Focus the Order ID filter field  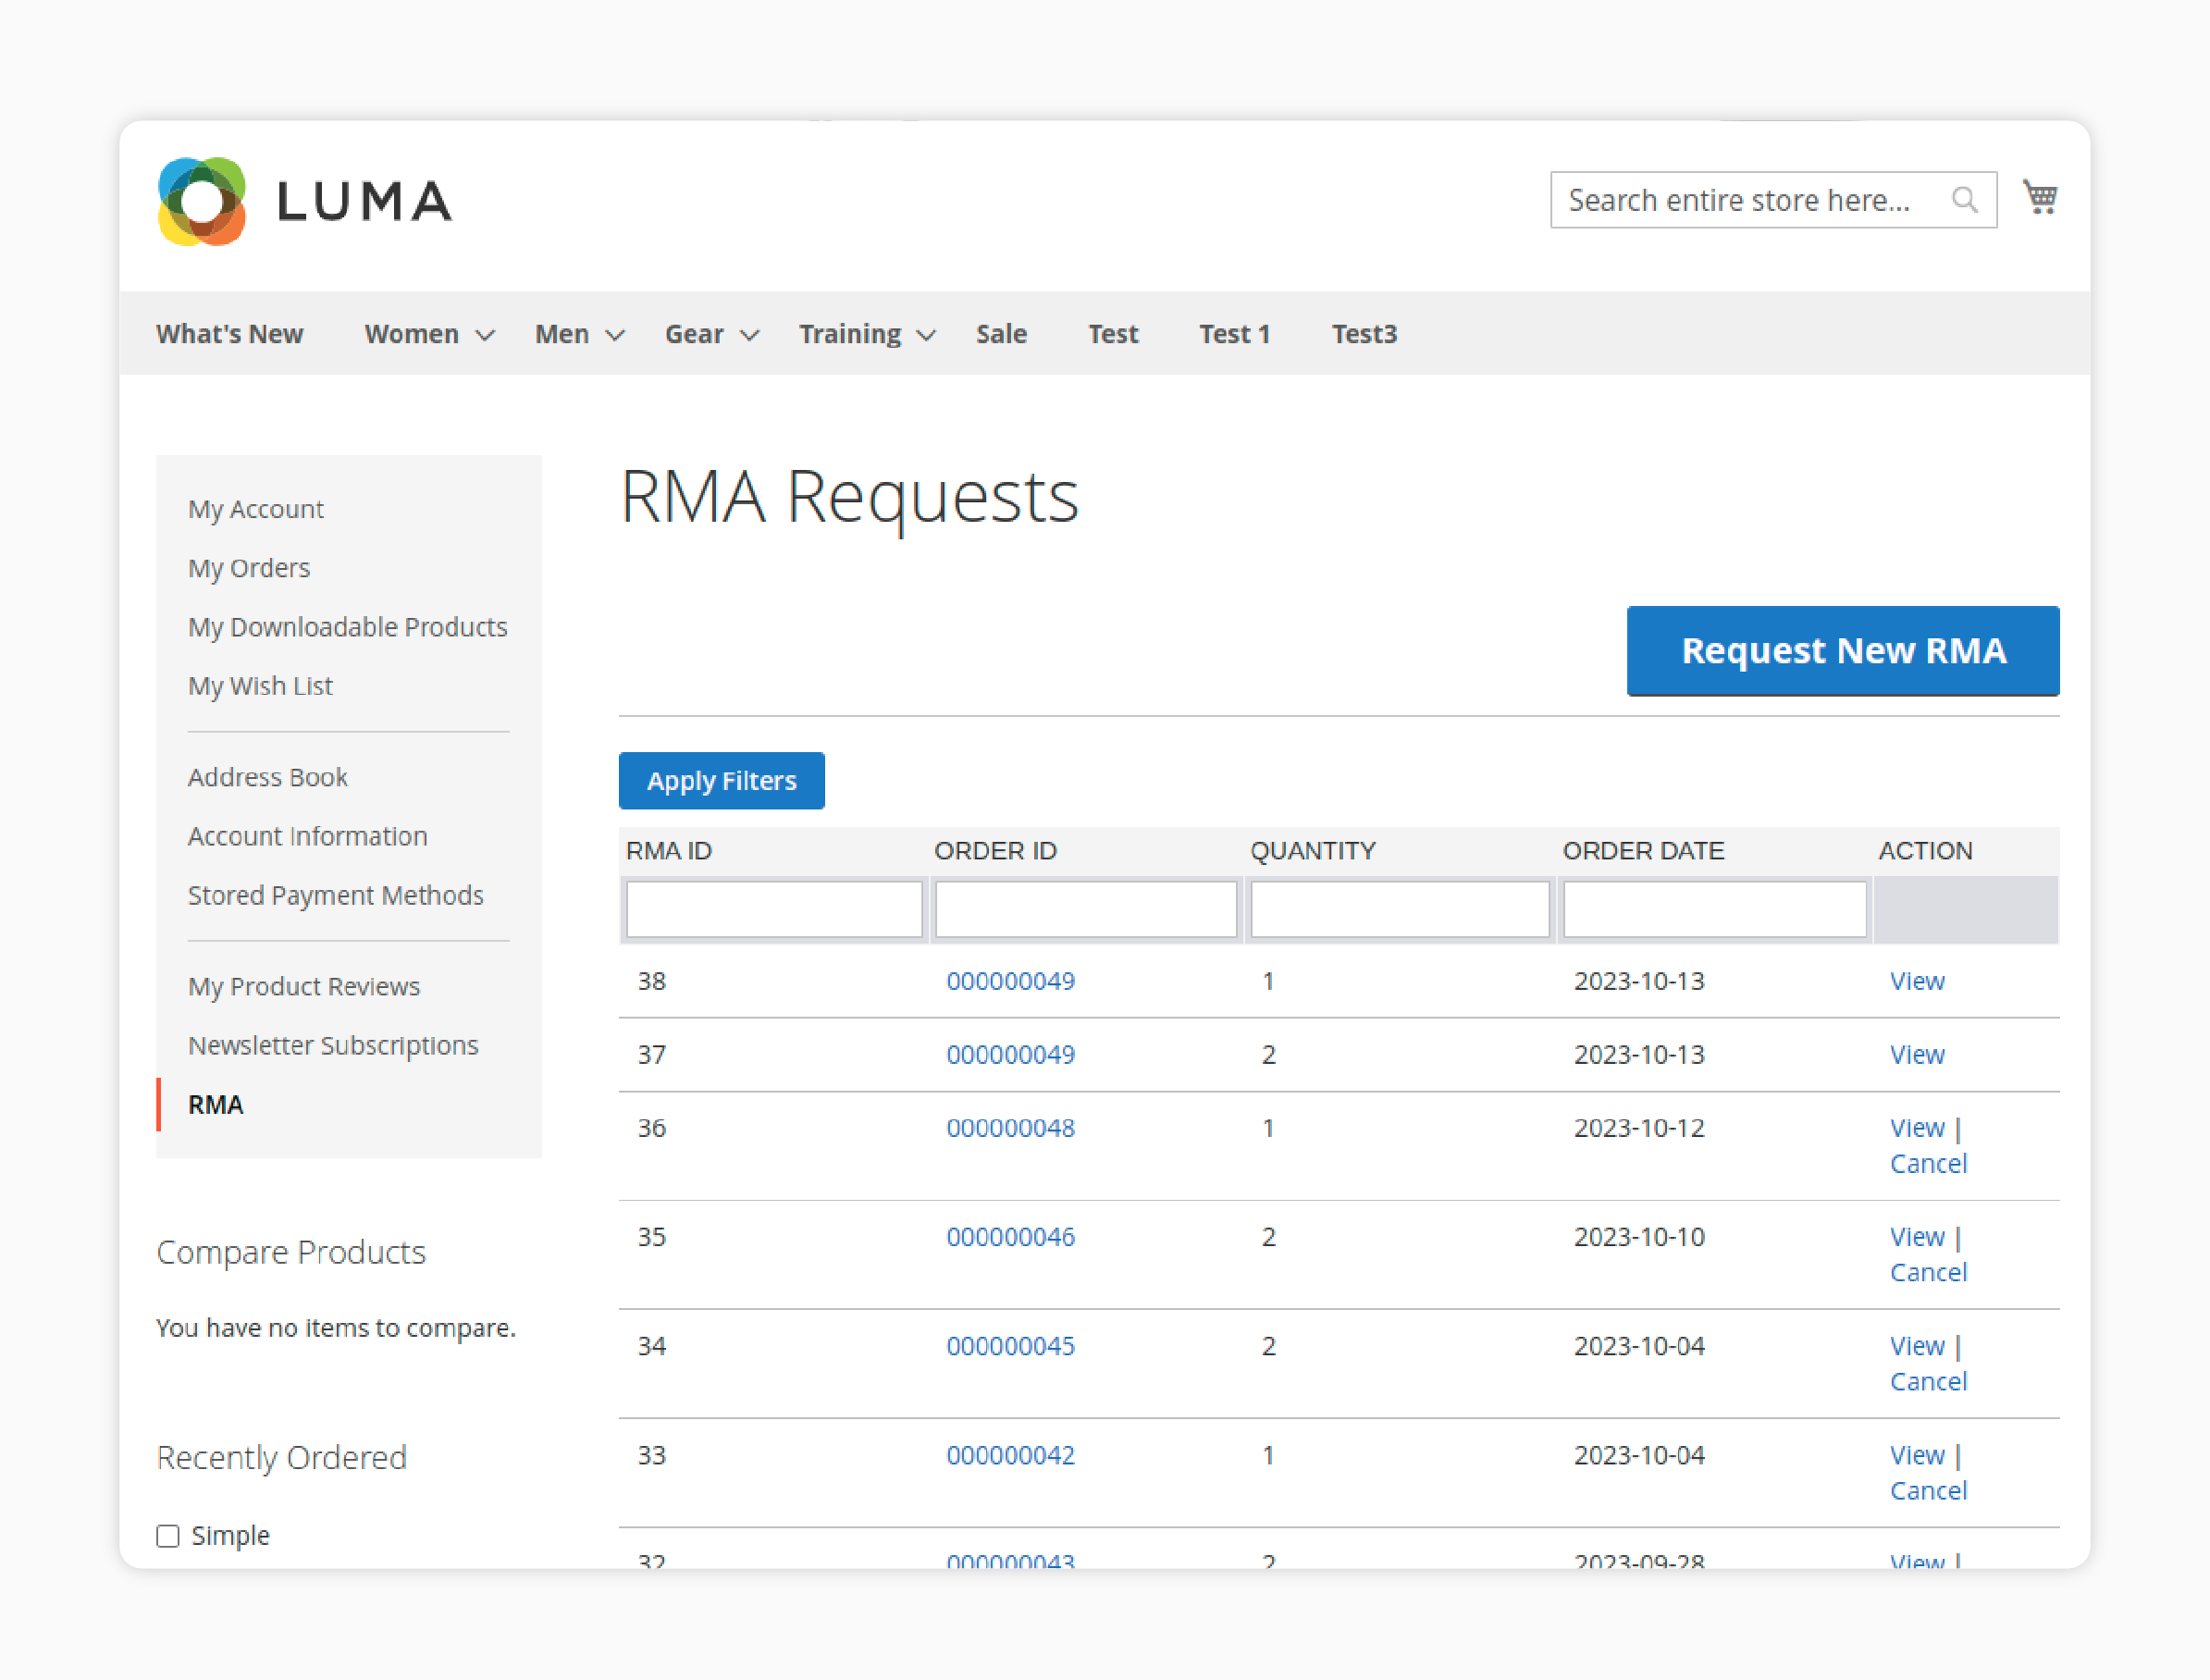pyautogui.click(x=1086, y=909)
